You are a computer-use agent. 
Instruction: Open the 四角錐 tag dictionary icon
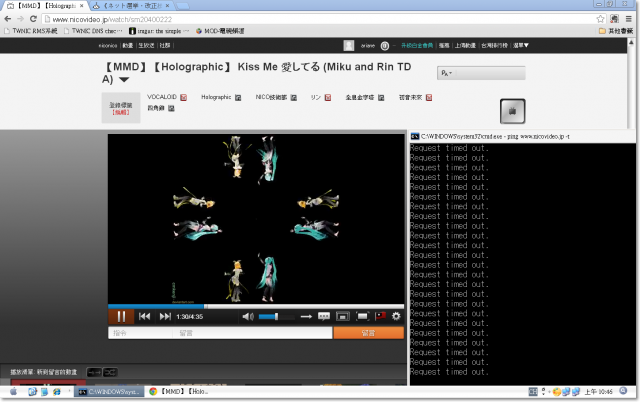coord(171,109)
